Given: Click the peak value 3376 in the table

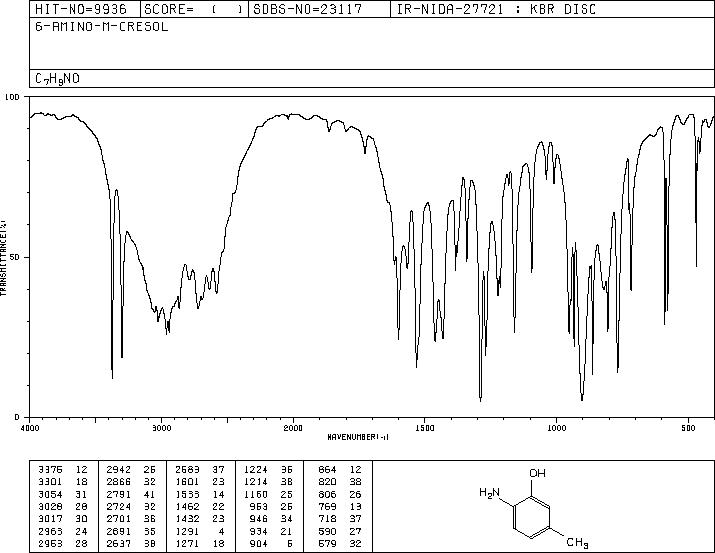Looking at the screenshot, I should click(x=50, y=470).
